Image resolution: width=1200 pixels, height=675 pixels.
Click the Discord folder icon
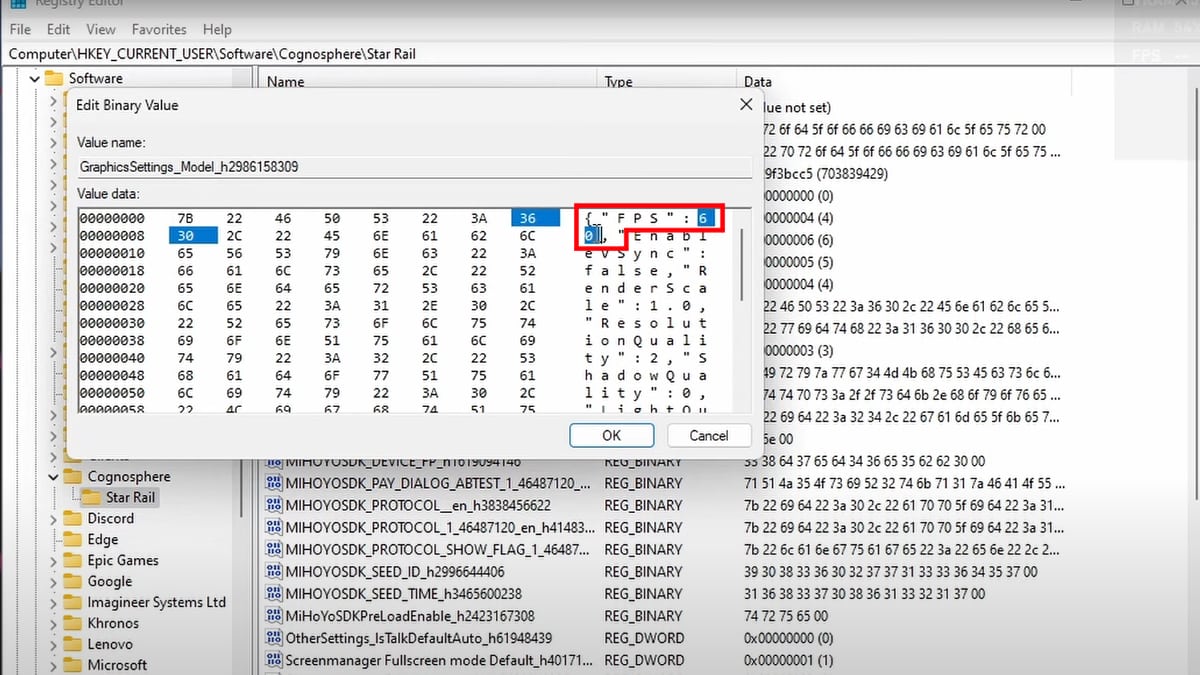72,519
